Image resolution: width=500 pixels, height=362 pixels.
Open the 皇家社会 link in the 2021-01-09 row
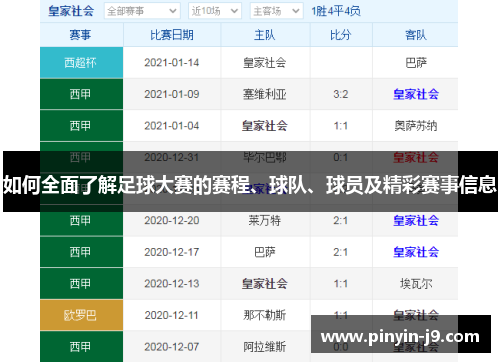[416, 94]
